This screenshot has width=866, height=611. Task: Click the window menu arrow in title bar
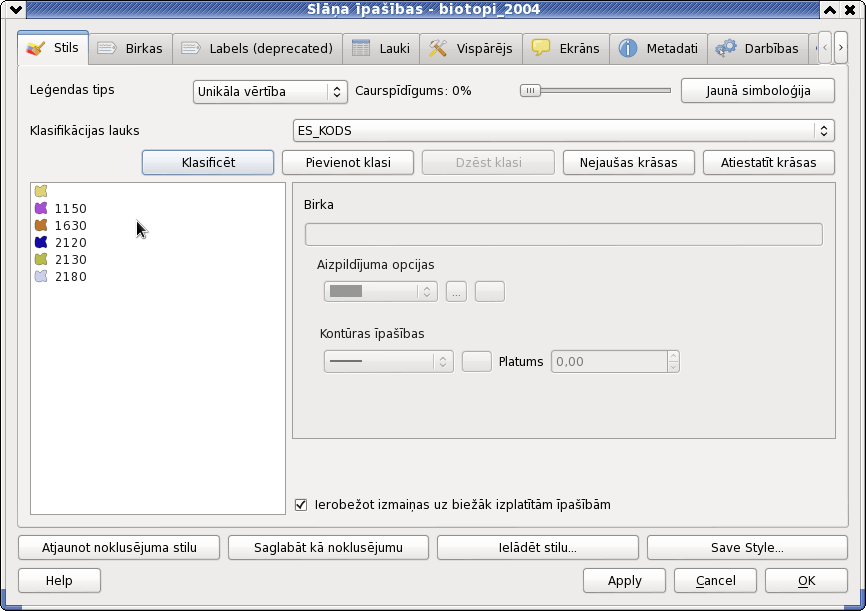pos(15,9)
